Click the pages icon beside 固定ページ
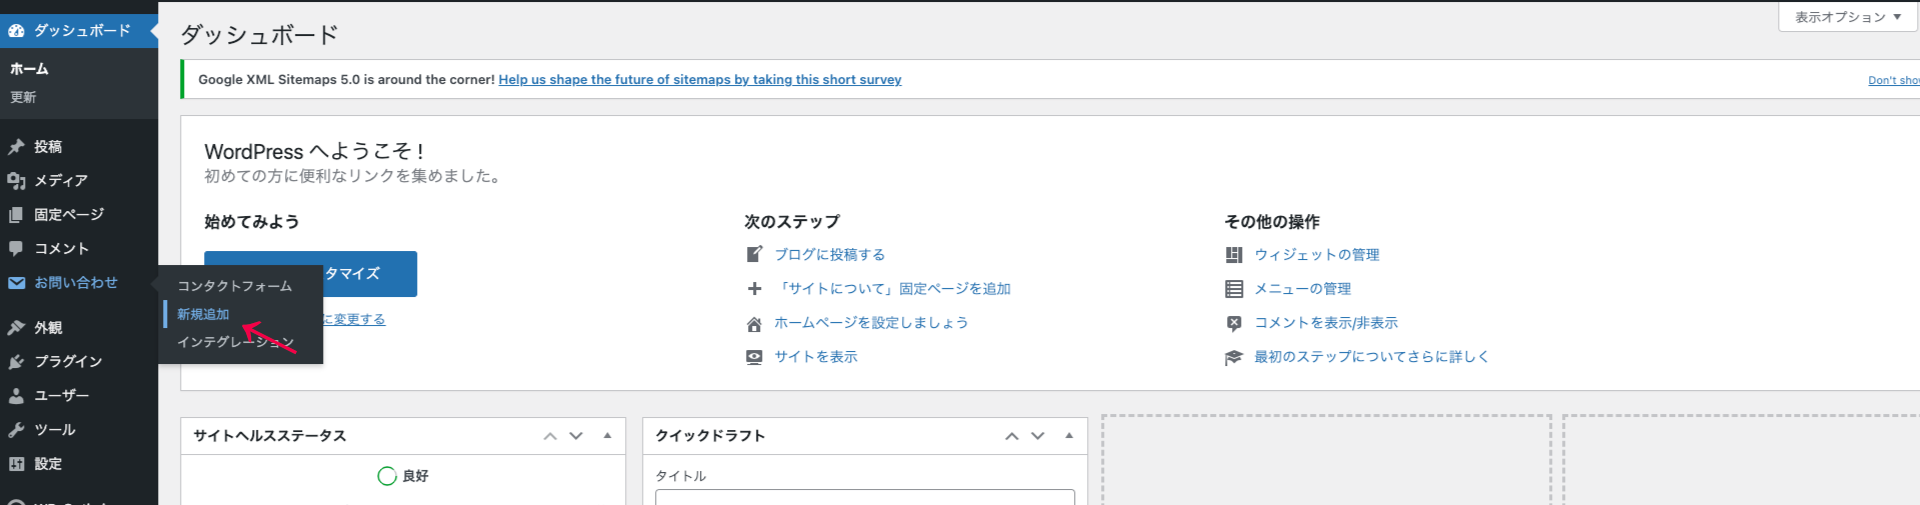The width and height of the screenshot is (1920, 505). point(16,215)
